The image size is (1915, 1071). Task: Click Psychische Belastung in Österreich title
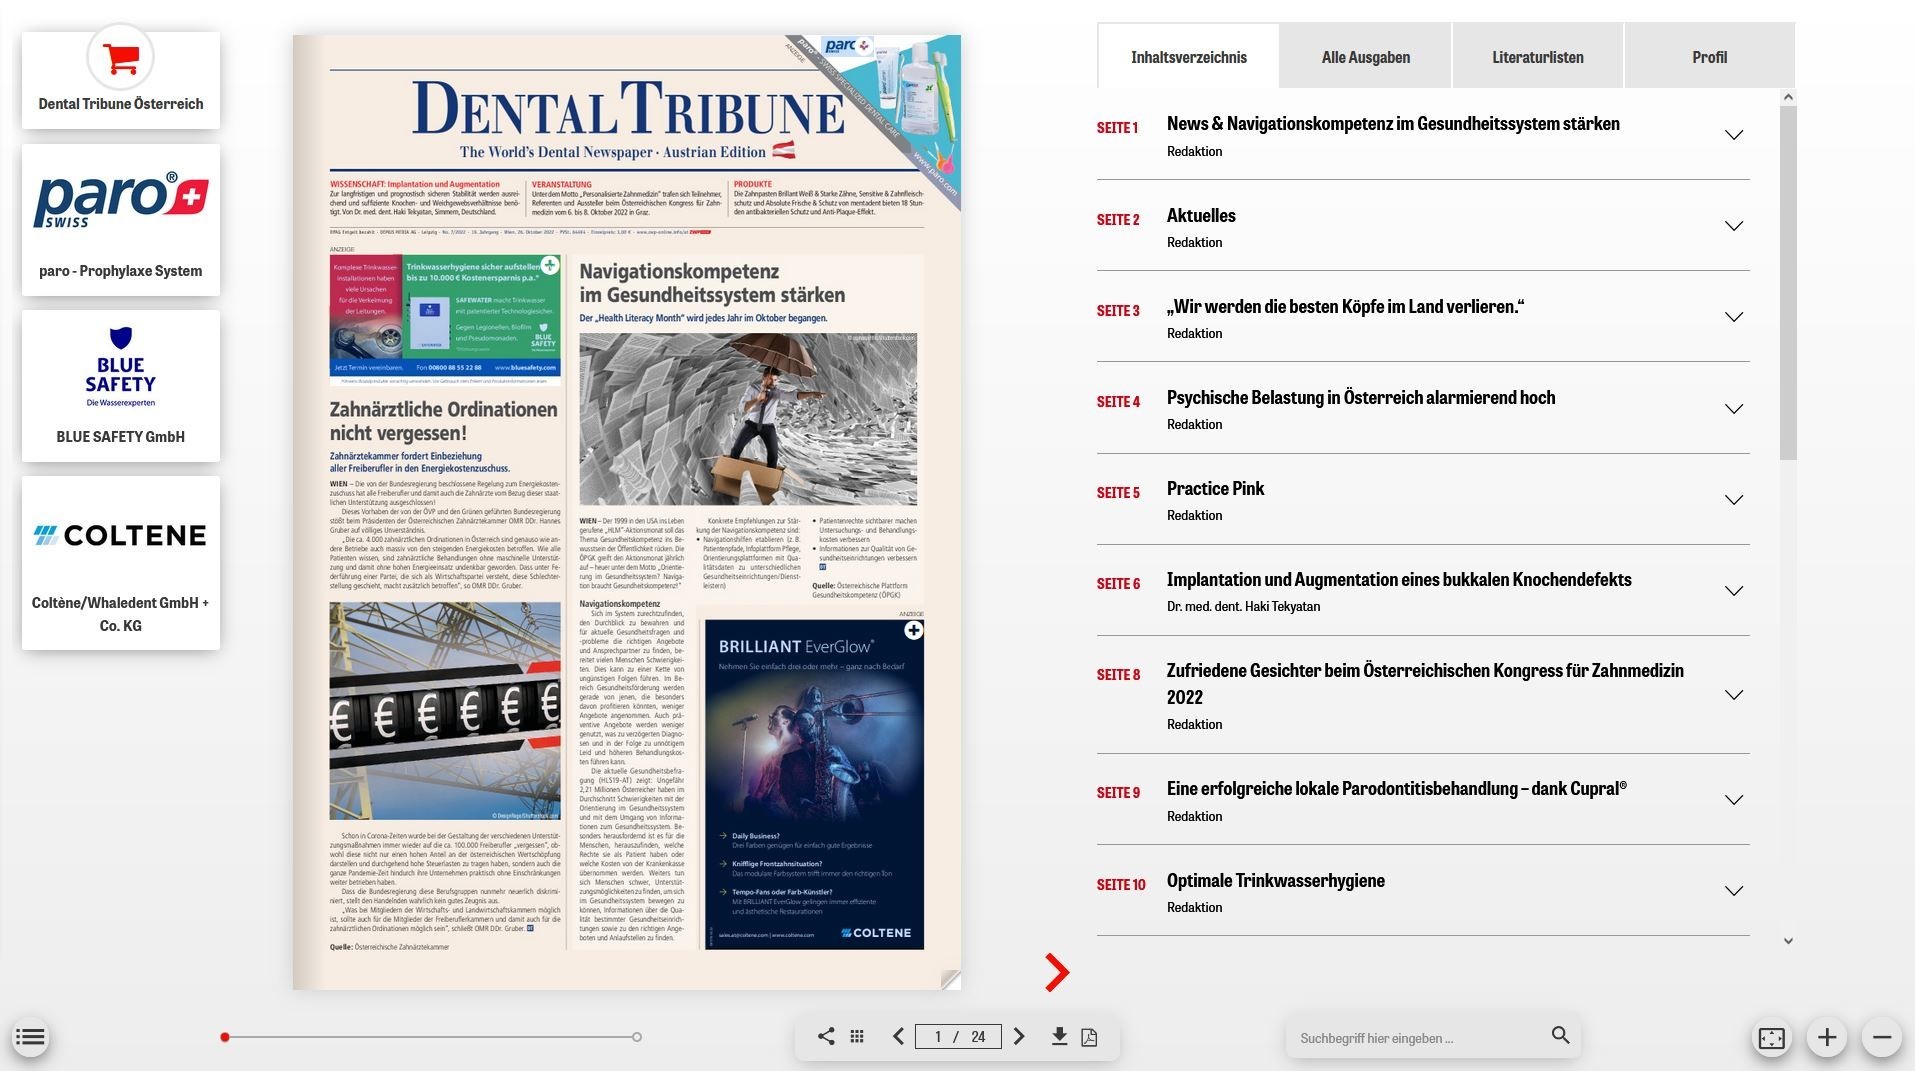tap(1361, 397)
